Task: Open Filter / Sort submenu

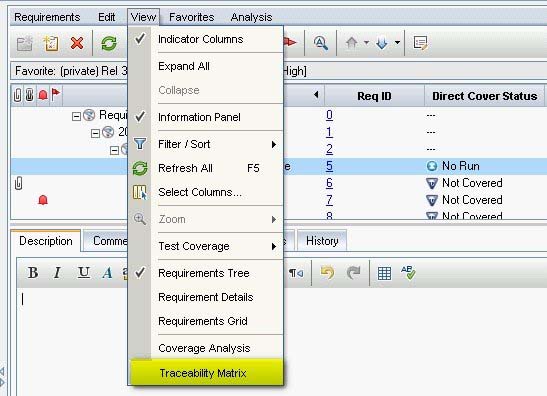Action: [206, 144]
